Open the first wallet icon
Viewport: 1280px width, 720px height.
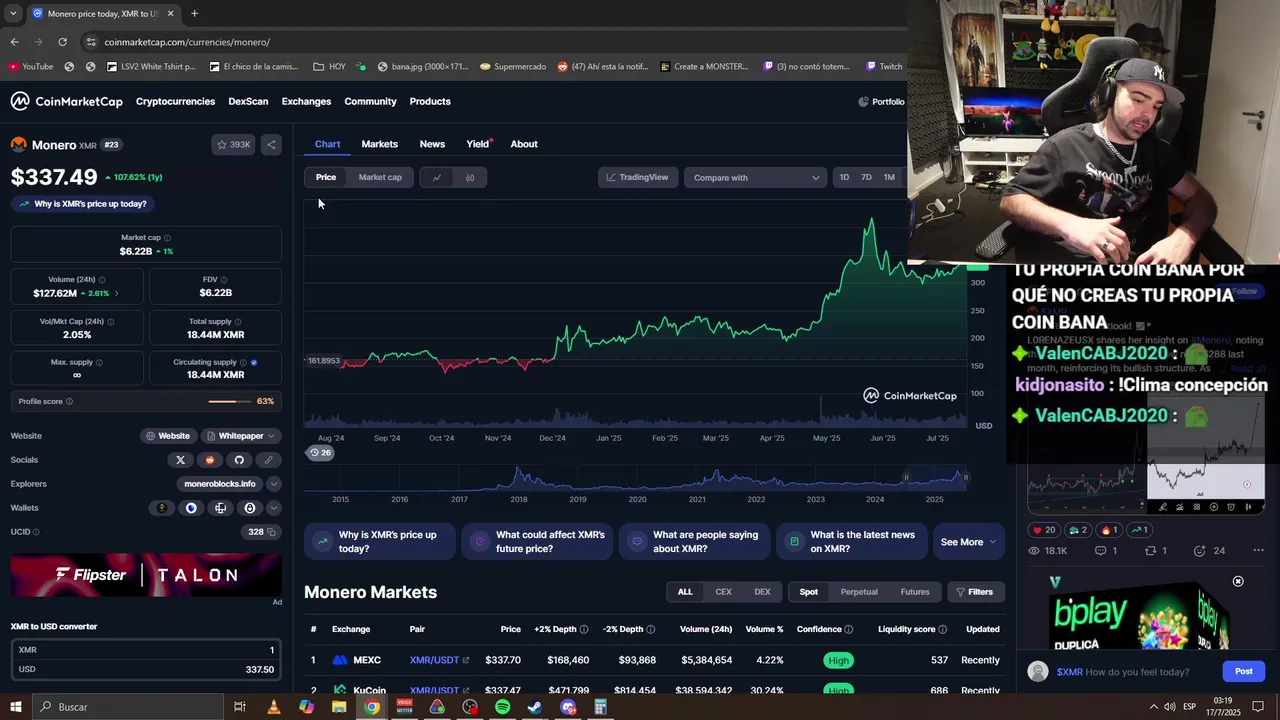[x=162, y=508]
